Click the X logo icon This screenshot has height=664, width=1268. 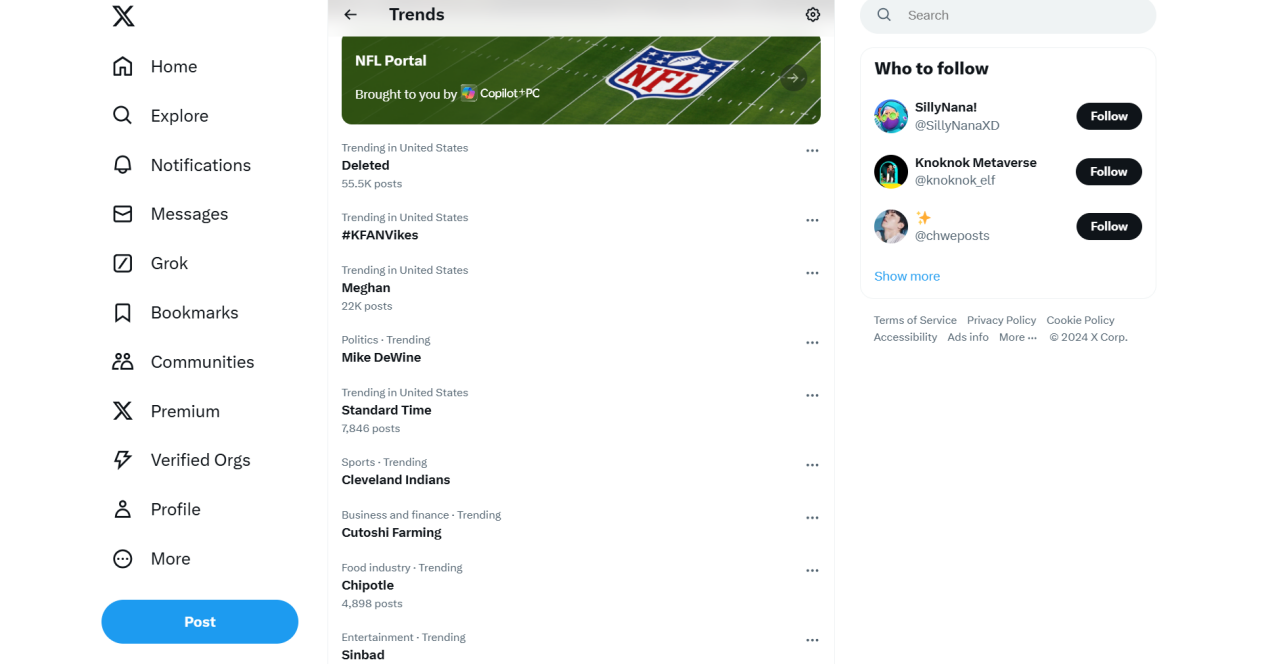(x=123, y=16)
